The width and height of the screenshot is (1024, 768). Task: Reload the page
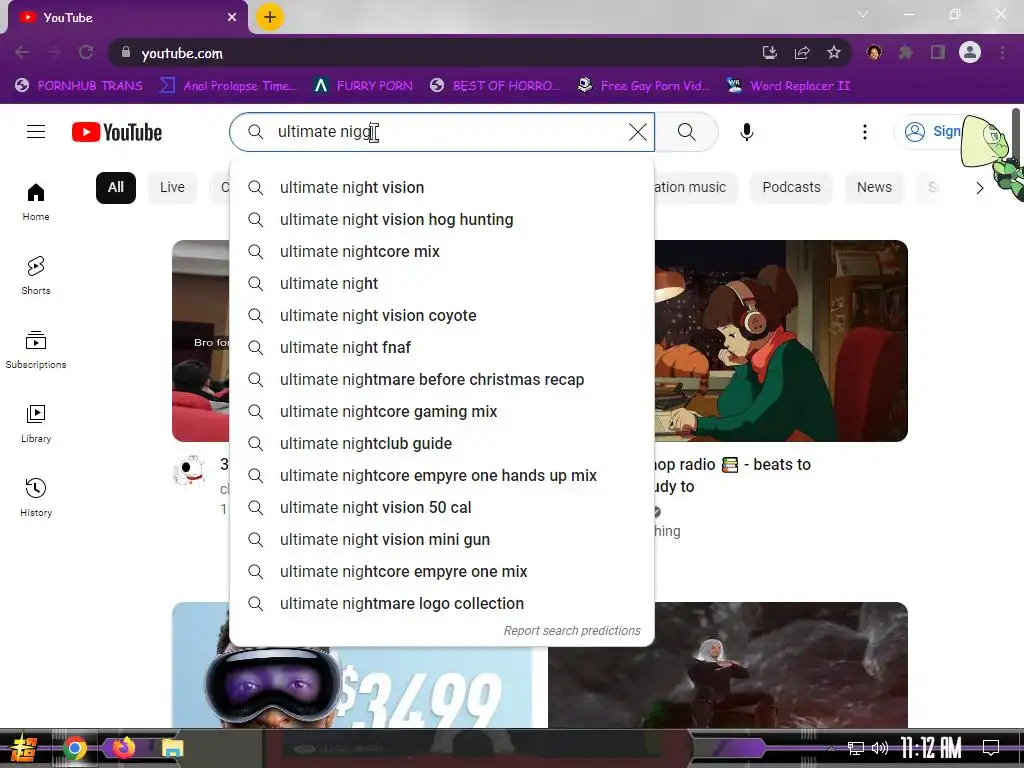[86, 53]
